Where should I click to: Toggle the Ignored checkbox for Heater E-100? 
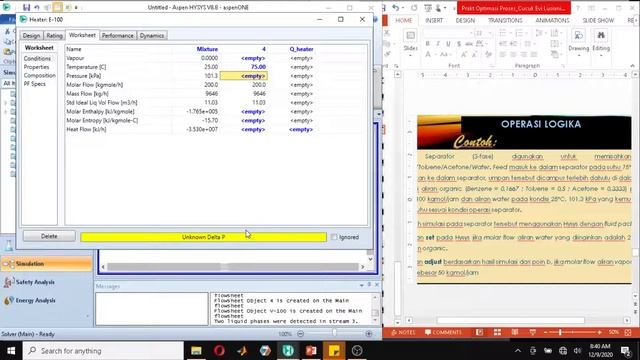click(334, 237)
